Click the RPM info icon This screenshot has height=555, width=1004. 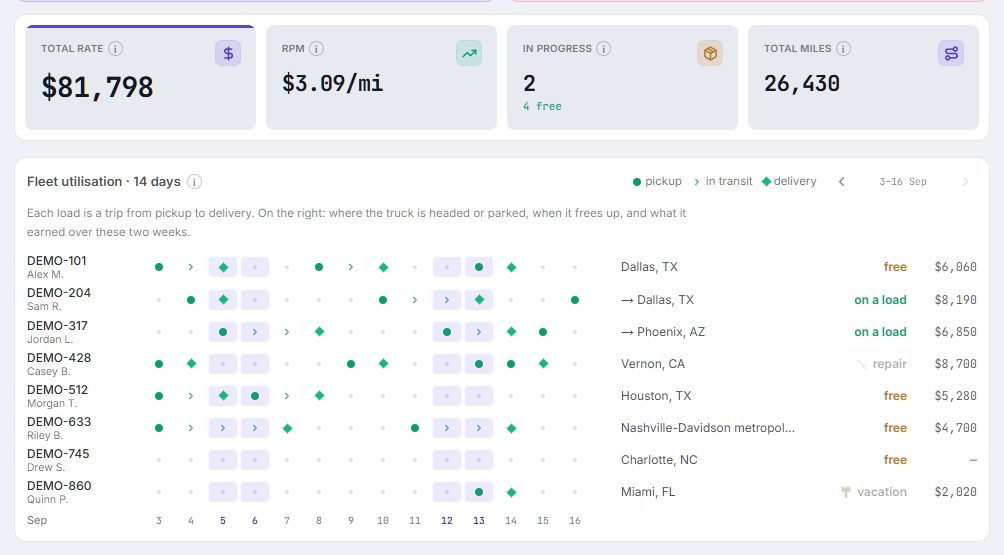[x=316, y=49]
